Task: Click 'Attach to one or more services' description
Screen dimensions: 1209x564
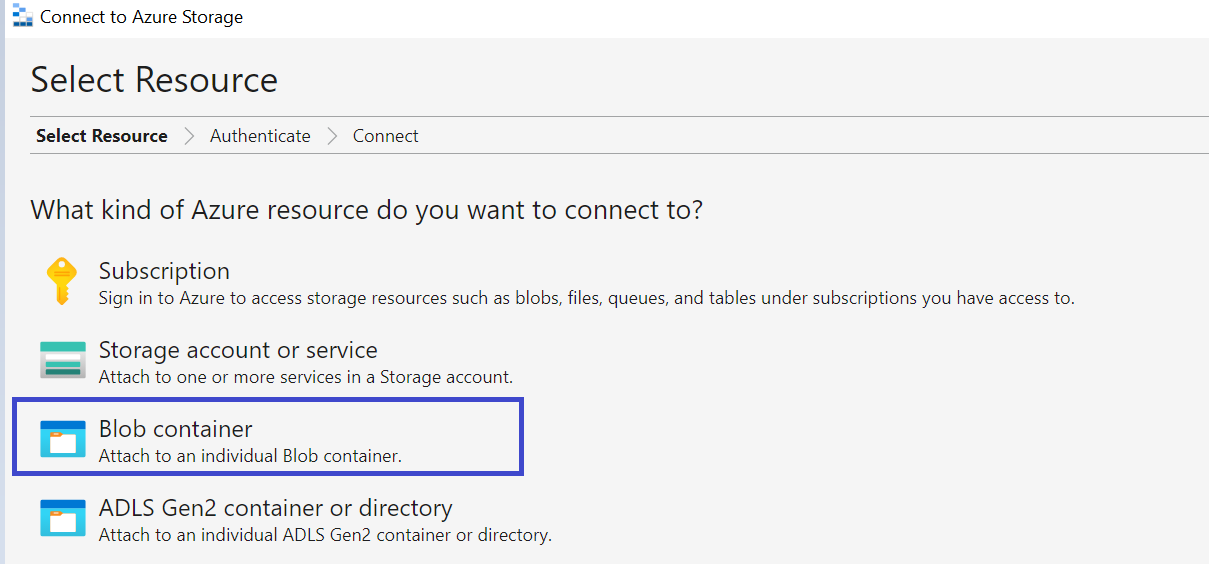Action: pyautogui.click(x=306, y=377)
